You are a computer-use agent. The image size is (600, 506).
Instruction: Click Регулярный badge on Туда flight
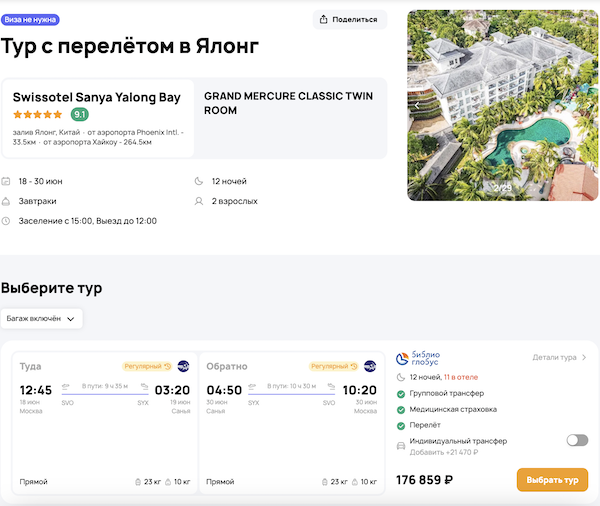click(x=147, y=366)
